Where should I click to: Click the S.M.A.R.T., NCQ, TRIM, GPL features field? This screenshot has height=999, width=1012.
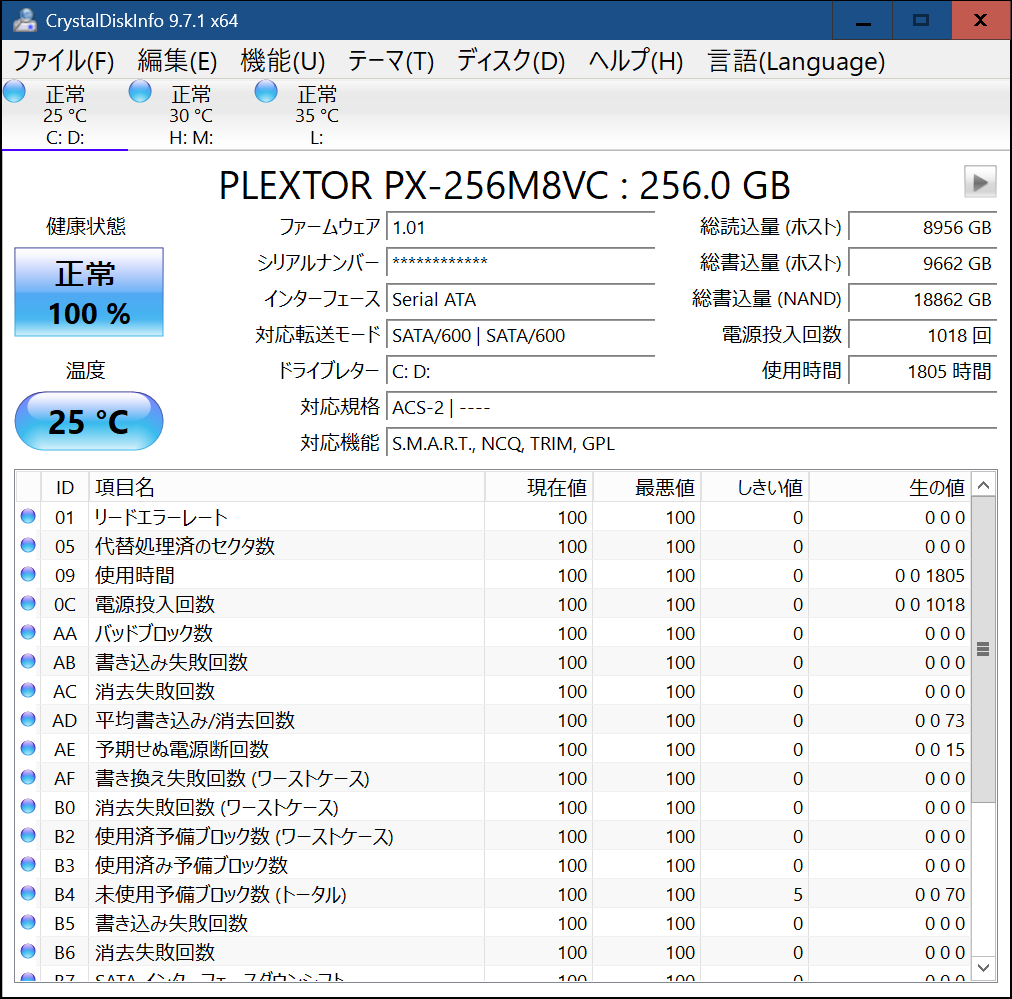point(691,444)
